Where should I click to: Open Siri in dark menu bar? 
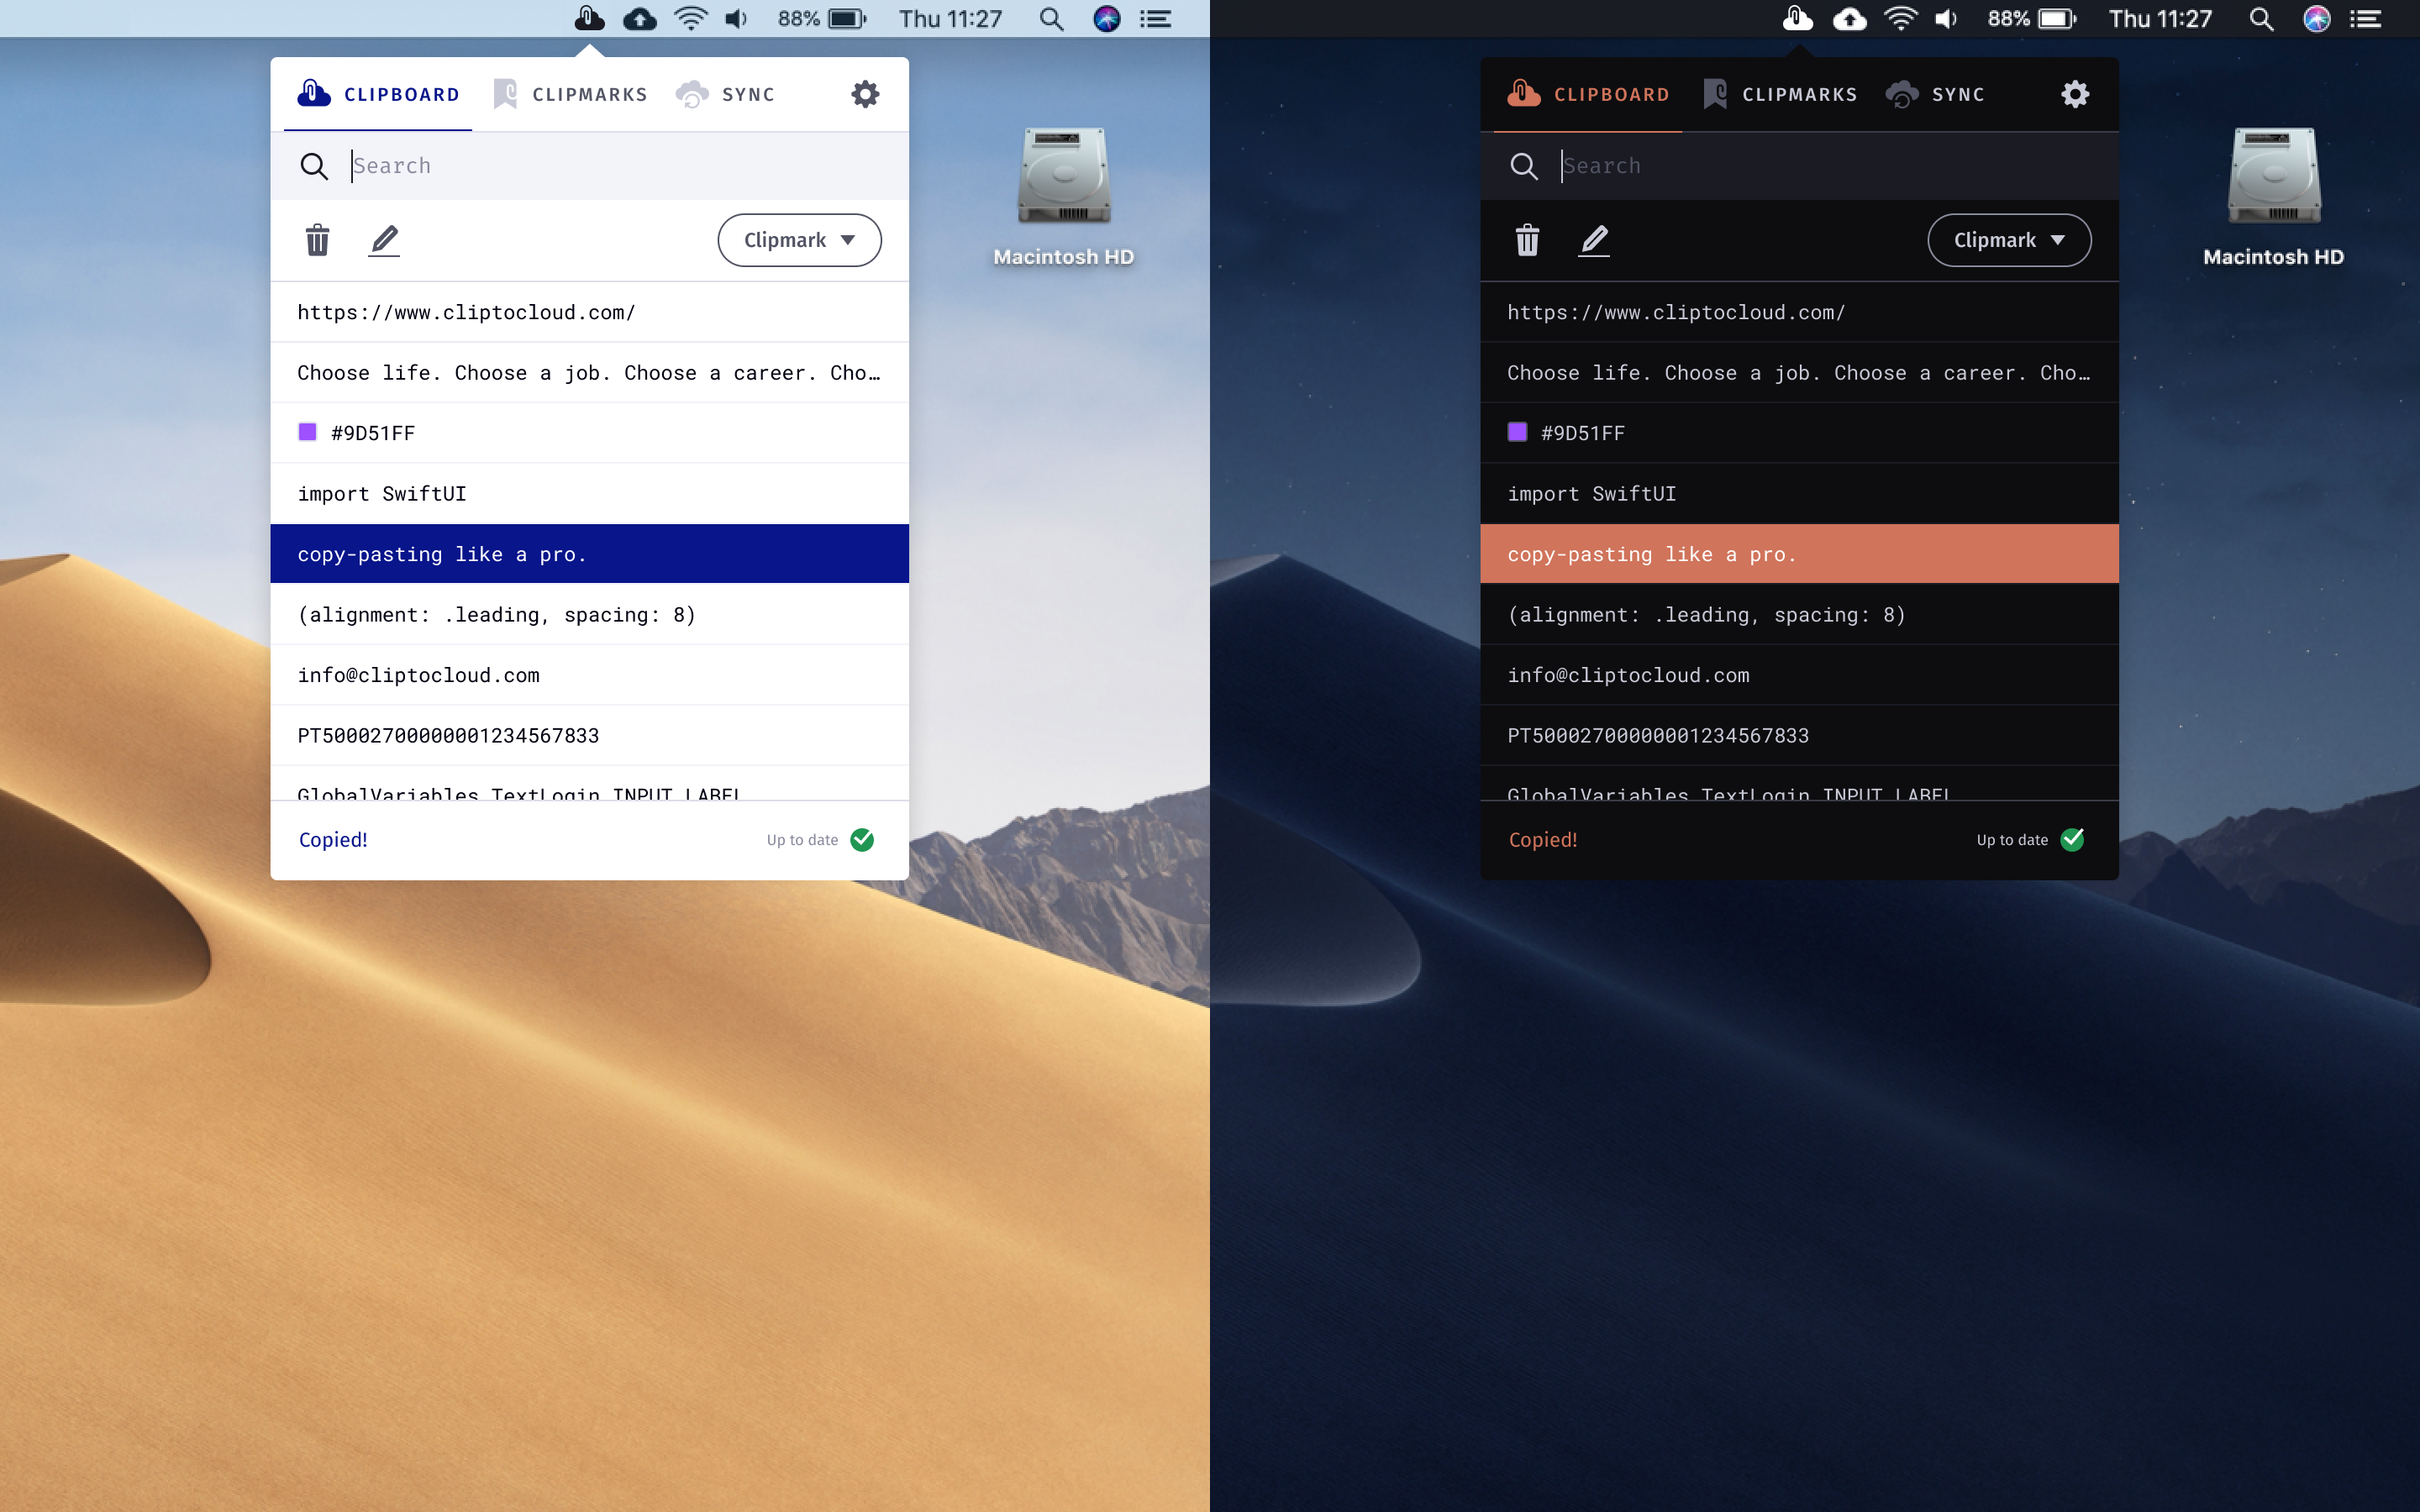[x=2317, y=19]
